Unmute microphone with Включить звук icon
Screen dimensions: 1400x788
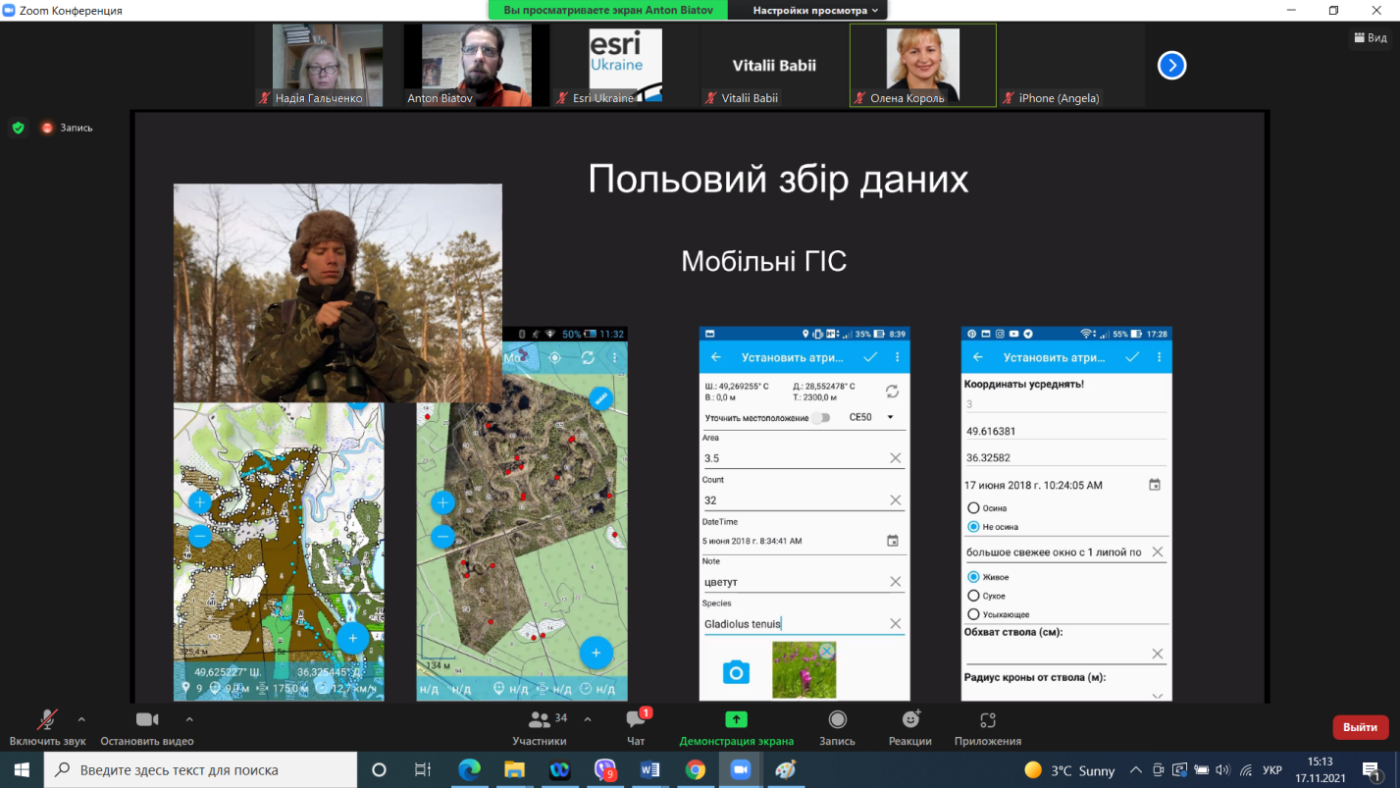click(x=47, y=720)
